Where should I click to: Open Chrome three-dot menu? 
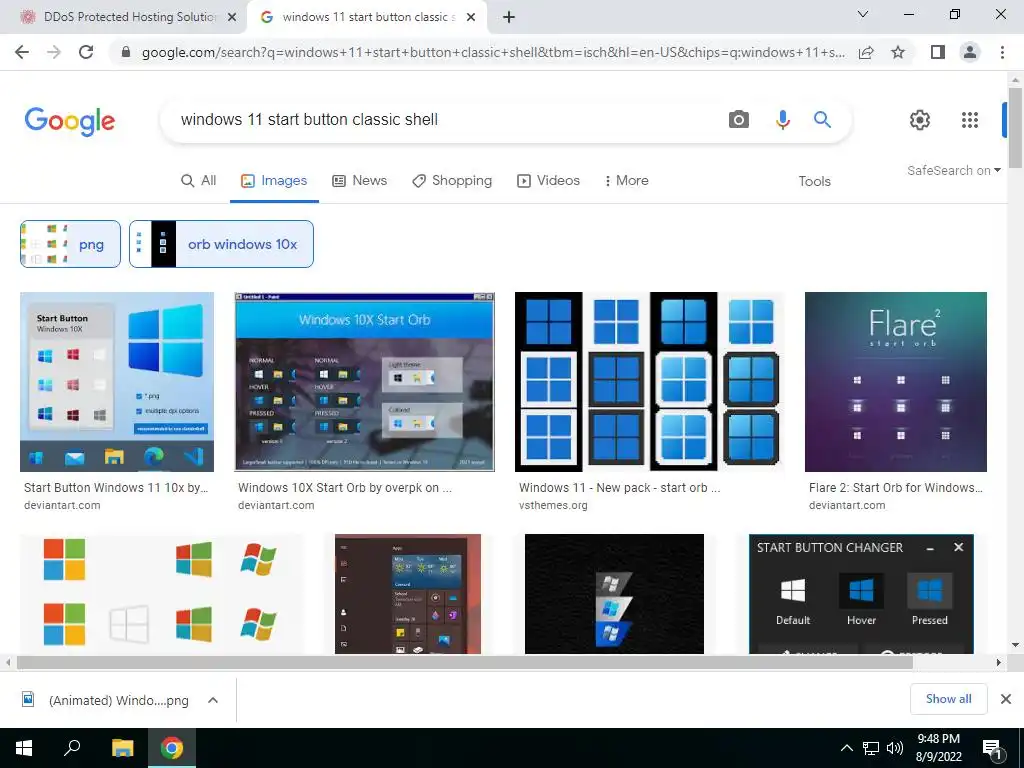(x=1002, y=52)
